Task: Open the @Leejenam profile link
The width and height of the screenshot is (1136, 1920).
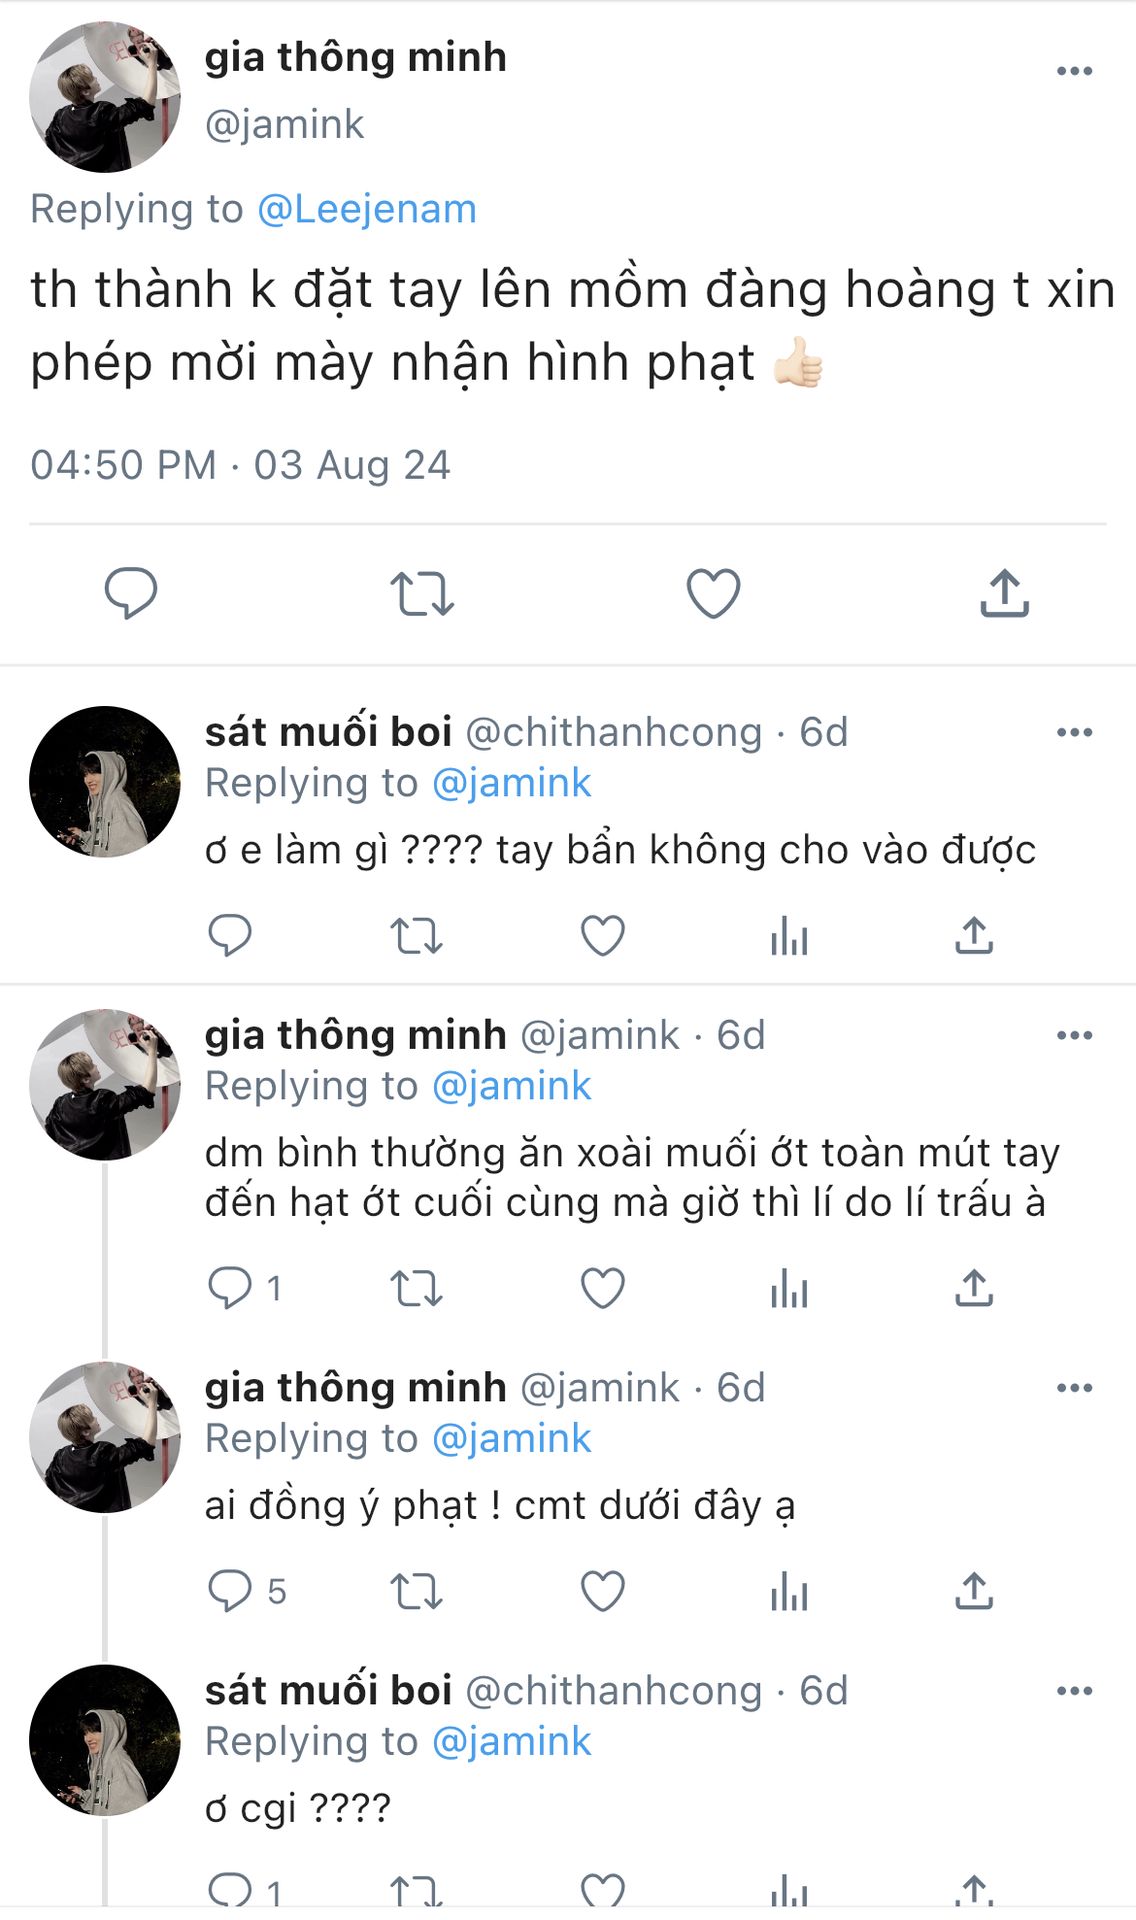Action: [367, 209]
